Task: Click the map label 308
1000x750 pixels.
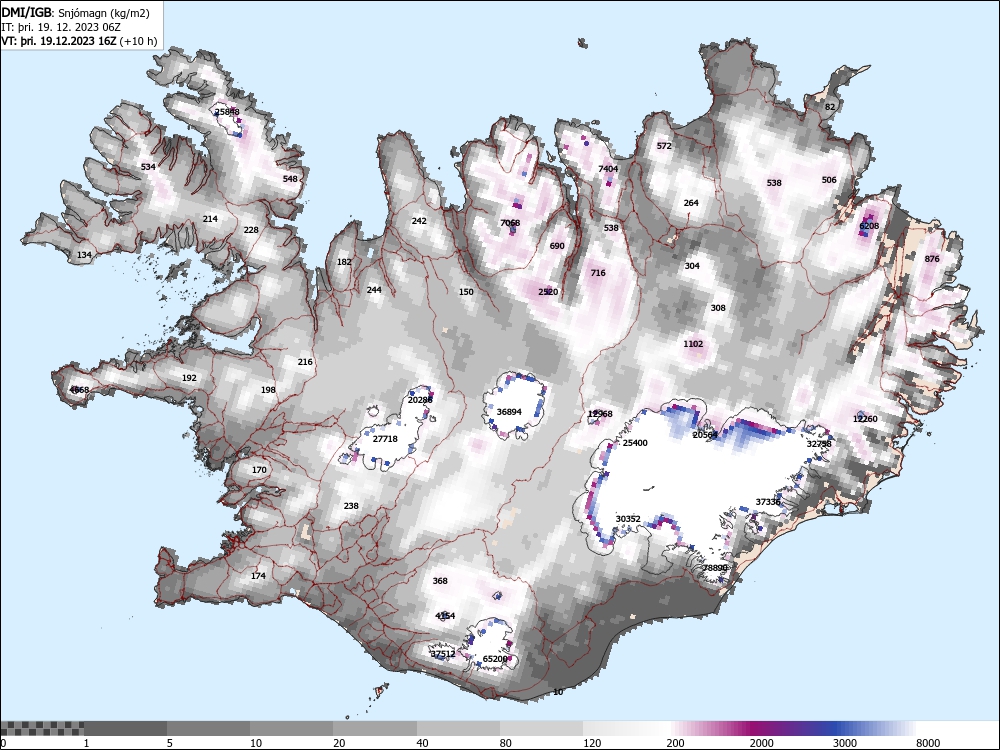Action: (x=718, y=308)
